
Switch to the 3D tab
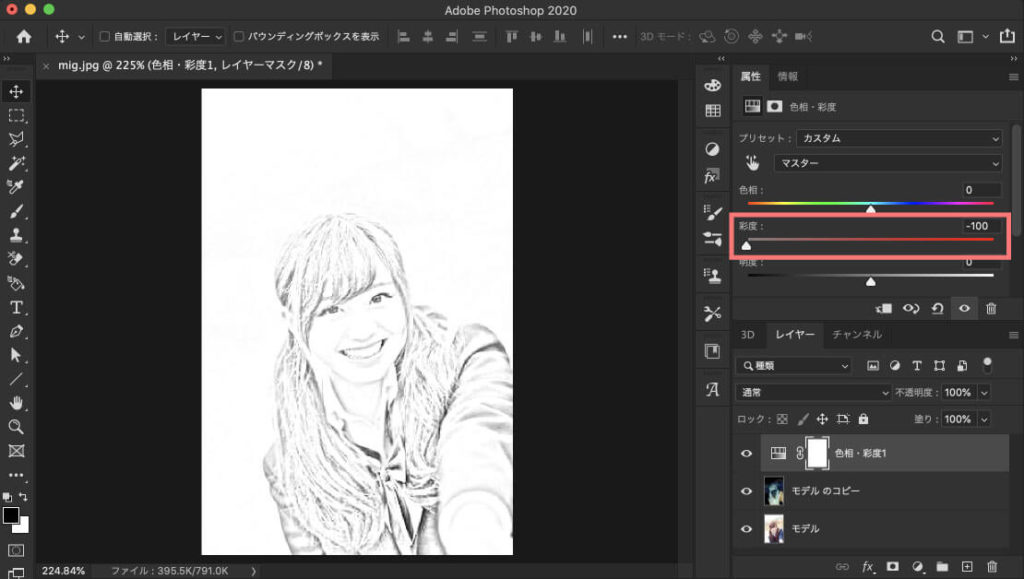point(748,334)
